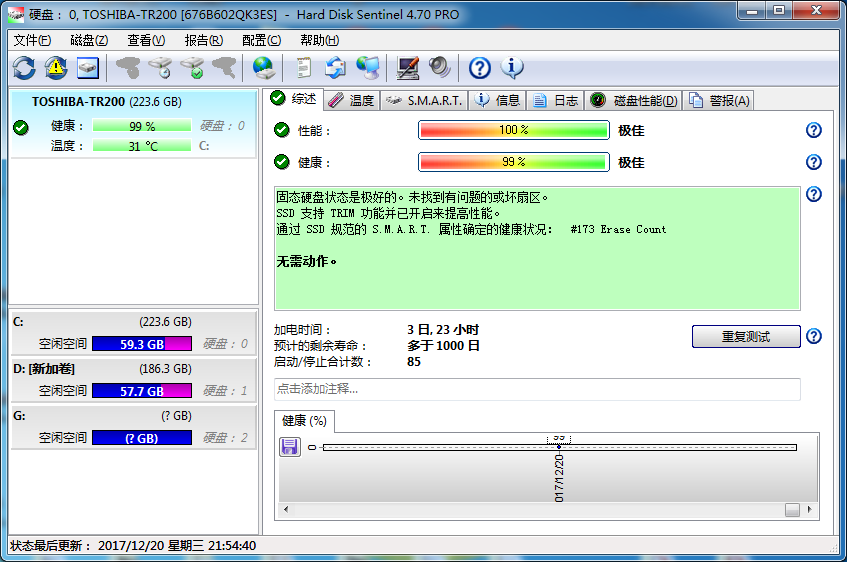This screenshot has height=562, width=847.
Task: Click the first greyed disk test icon
Action: (127, 68)
